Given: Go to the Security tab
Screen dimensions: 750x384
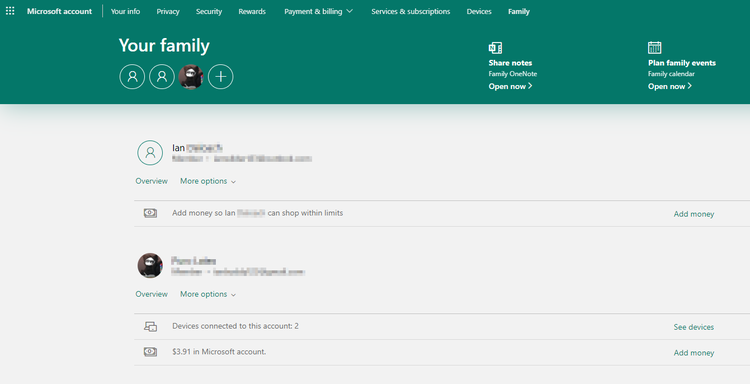Looking at the screenshot, I should pyautogui.click(x=209, y=11).
